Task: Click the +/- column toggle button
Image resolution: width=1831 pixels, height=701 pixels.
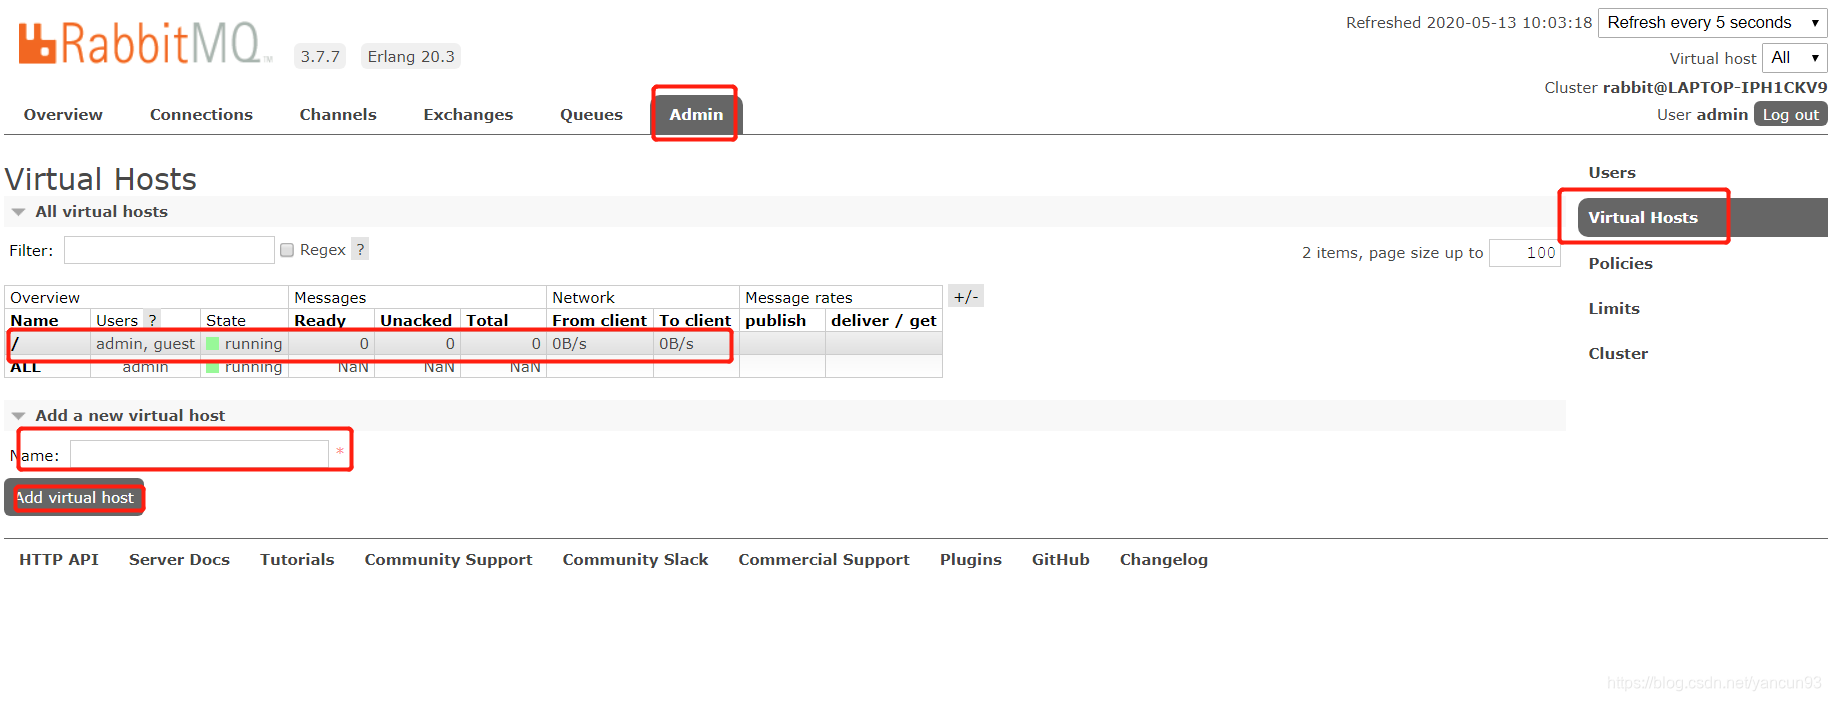Action: click(966, 296)
